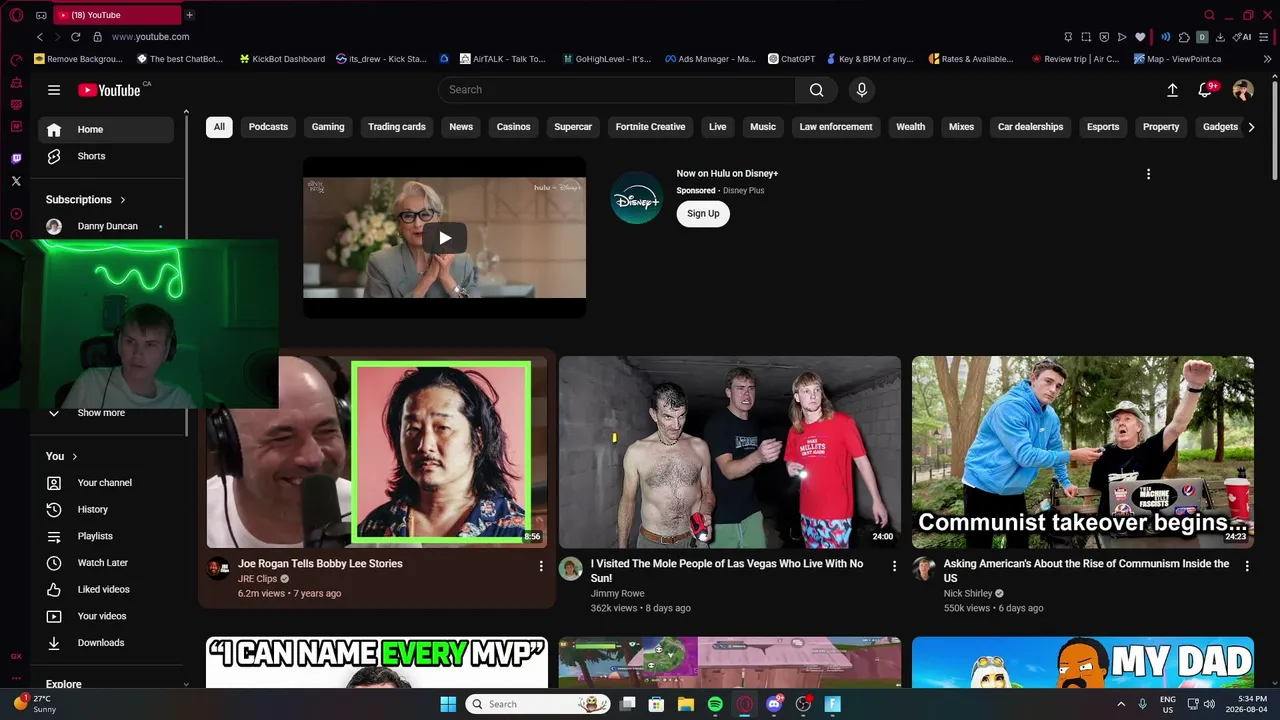This screenshot has width=1280, height=720.
Task: Select the Car dealerships chip
Action: (1031, 127)
